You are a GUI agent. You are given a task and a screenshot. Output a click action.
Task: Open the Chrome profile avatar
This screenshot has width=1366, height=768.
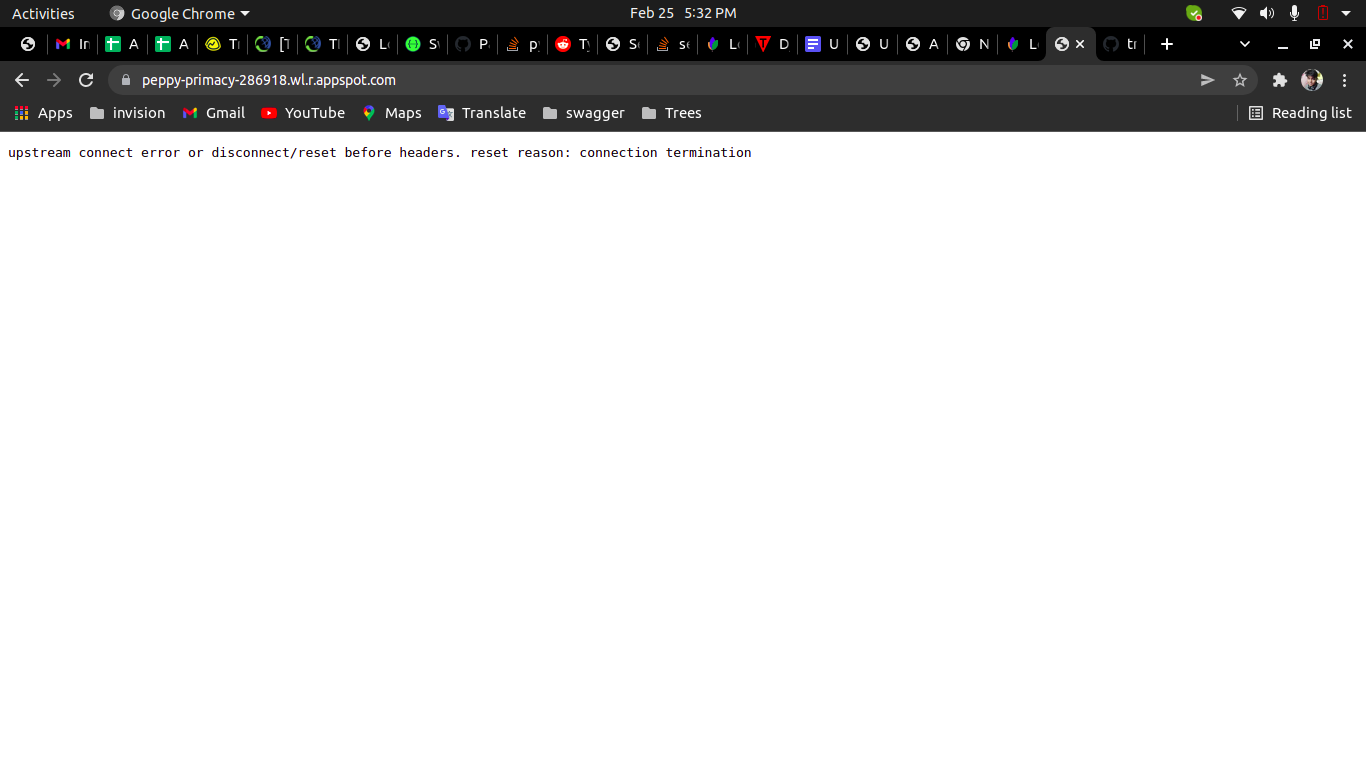point(1311,80)
